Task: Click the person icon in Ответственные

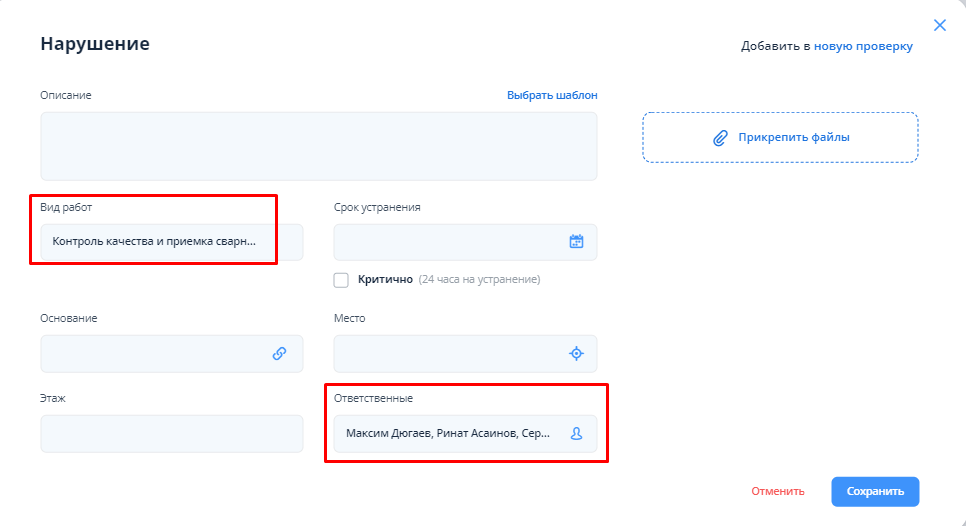Action: [576, 434]
